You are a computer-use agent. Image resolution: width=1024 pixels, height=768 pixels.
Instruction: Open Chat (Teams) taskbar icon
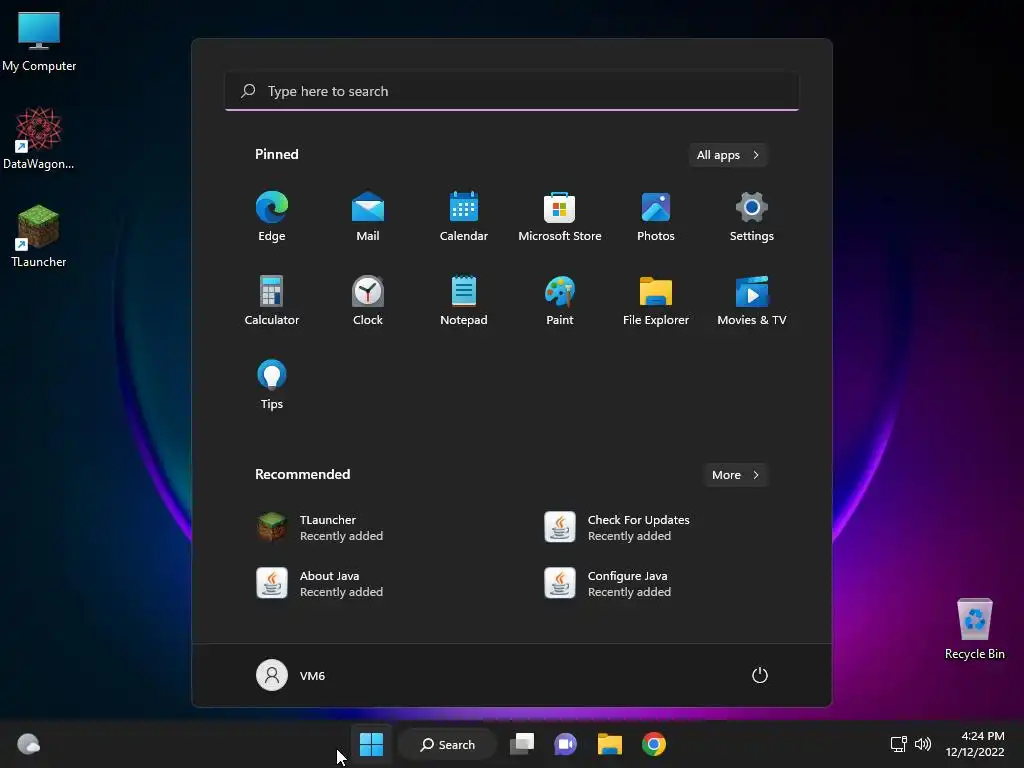(x=566, y=744)
